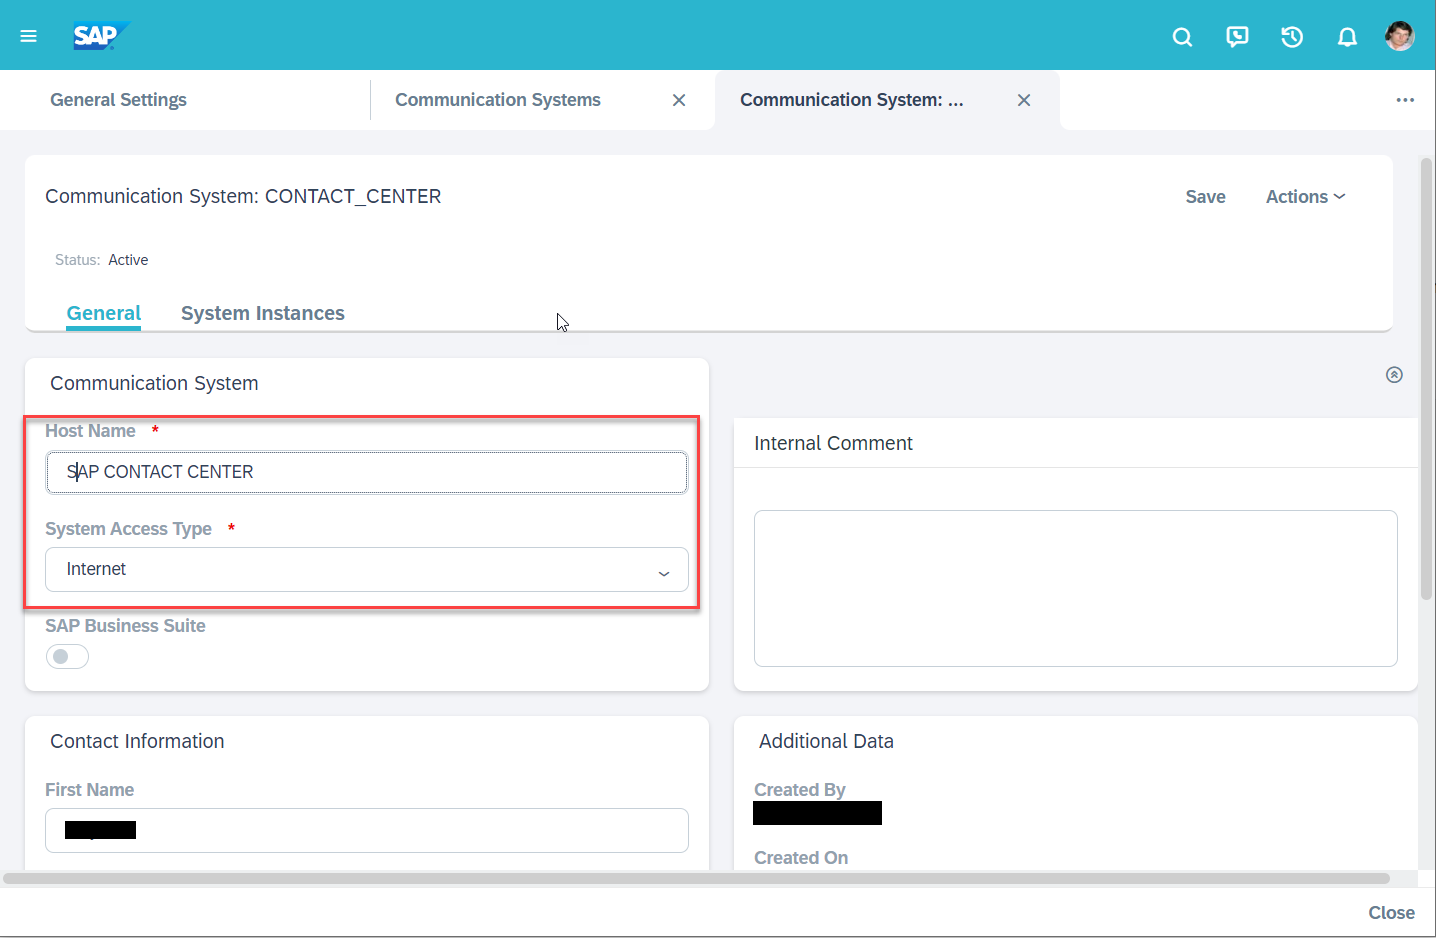Image resolution: width=1436 pixels, height=938 pixels.
Task: Click into the Host Name field
Action: pyautogui.click(x=367, y=472)
